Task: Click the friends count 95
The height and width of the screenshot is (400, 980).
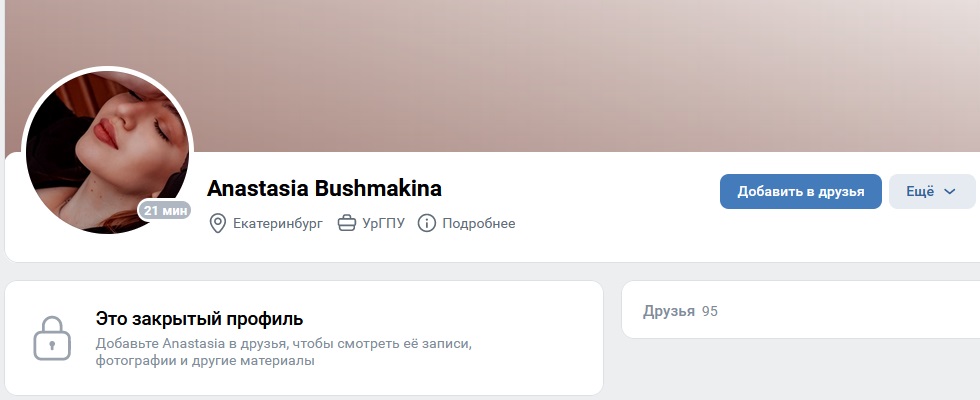Action: tap(709, 311)
